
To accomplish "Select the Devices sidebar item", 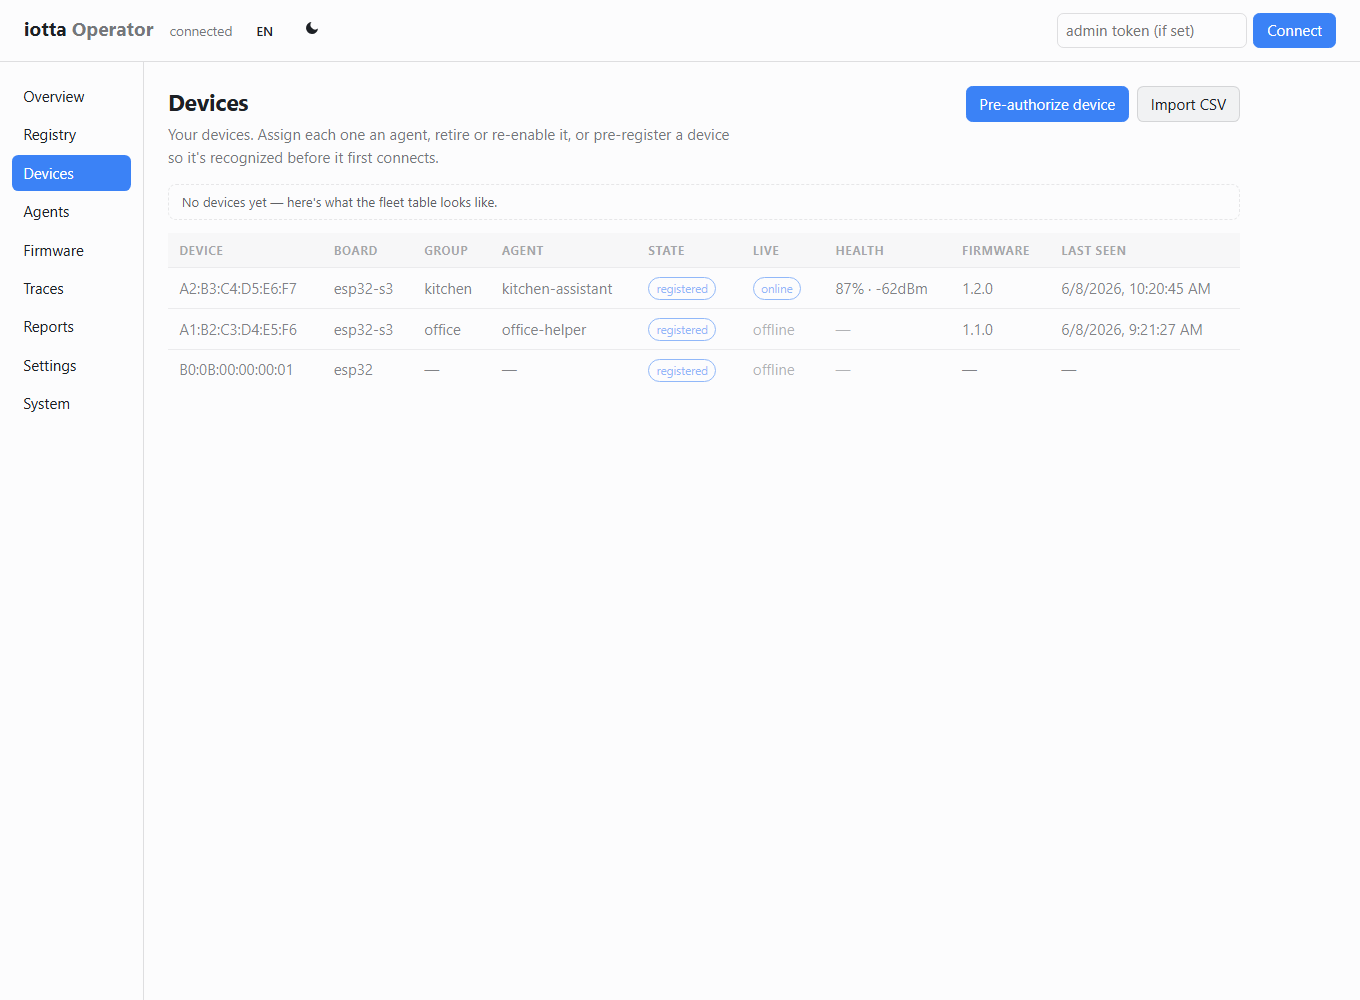I will click(x=71, y=173).
